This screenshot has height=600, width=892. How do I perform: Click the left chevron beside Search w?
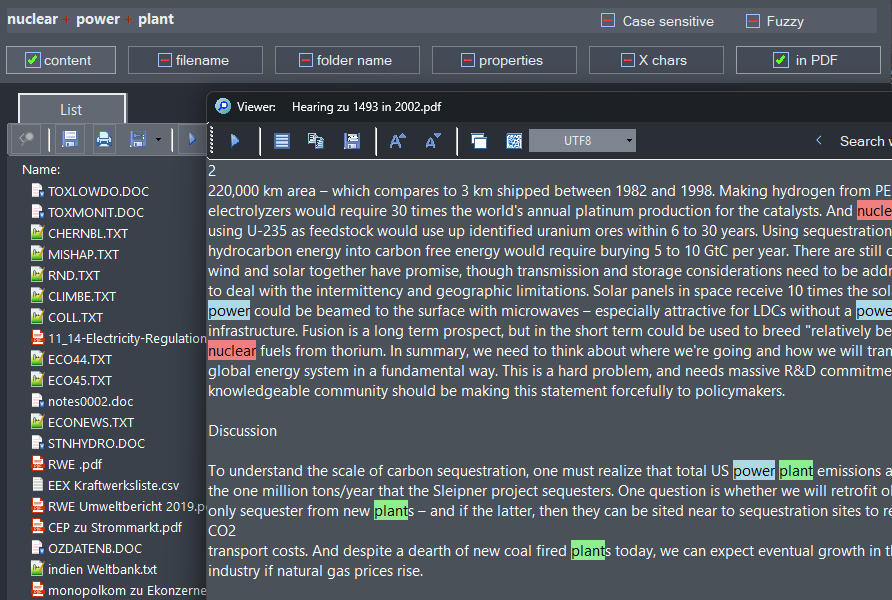818,140
